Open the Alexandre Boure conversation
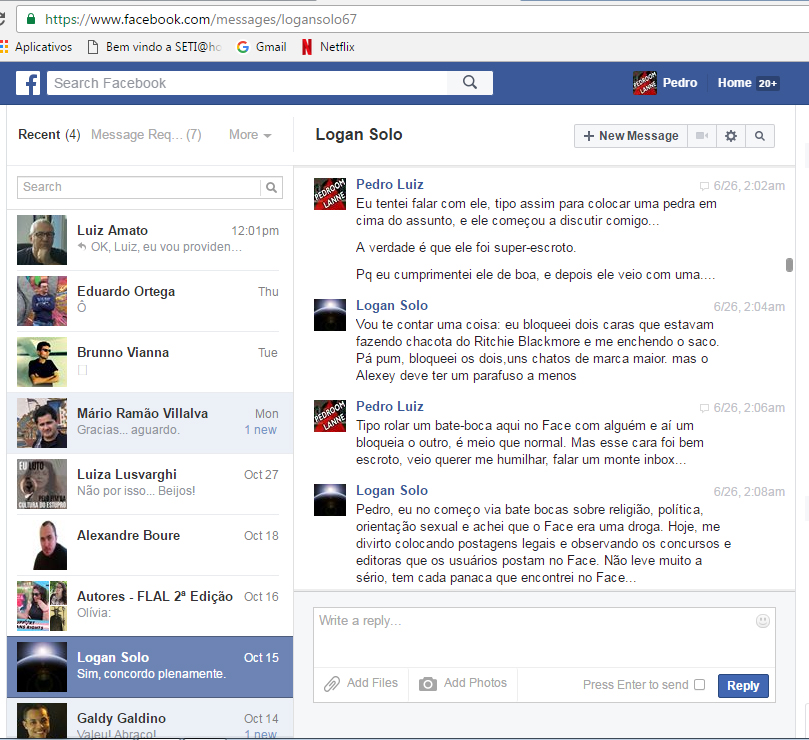Viewport: 809px width, 740px height. (150, 545)
